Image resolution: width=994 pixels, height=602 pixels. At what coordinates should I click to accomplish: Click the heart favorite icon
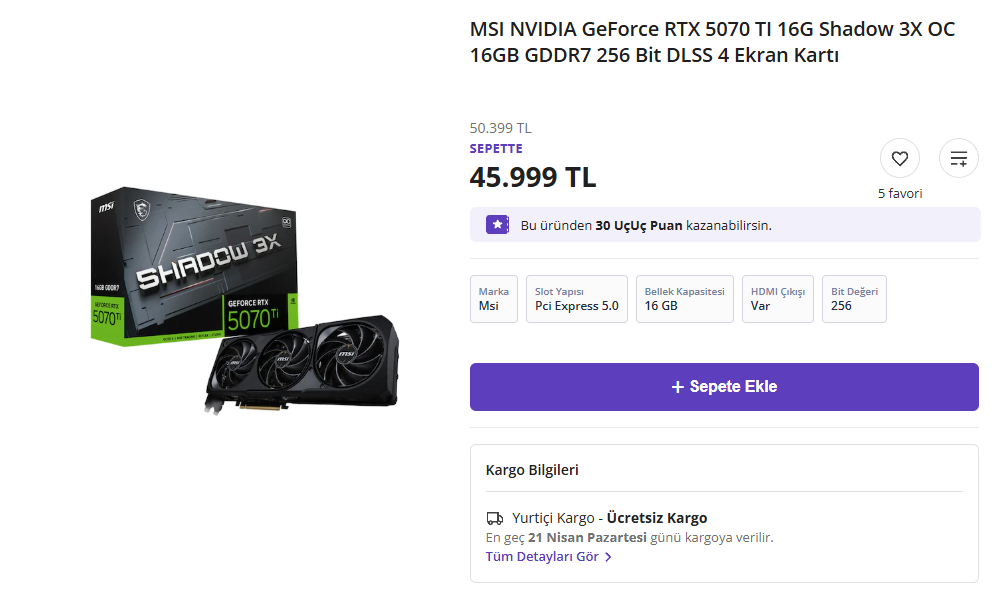pyautogui.click(x=899, y=158)
